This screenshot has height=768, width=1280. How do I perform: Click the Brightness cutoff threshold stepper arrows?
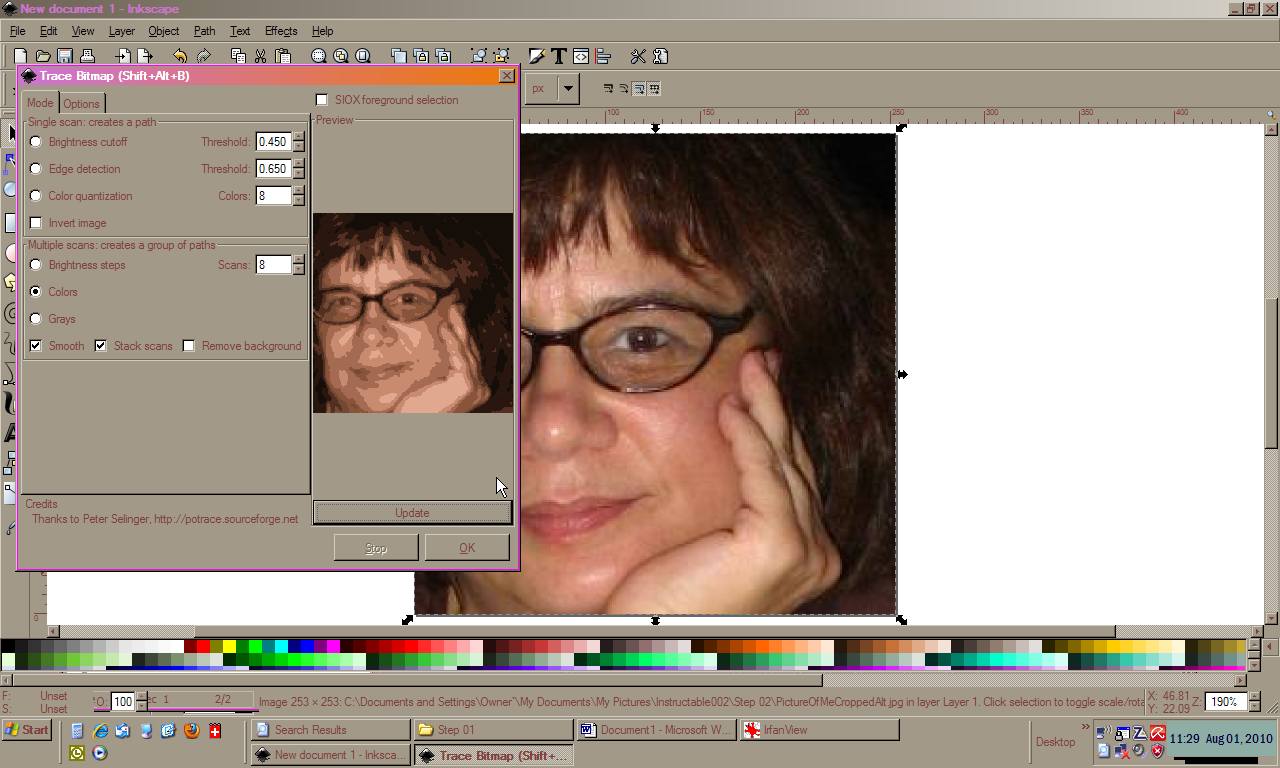pyautogui.click(x=298, y=142)
